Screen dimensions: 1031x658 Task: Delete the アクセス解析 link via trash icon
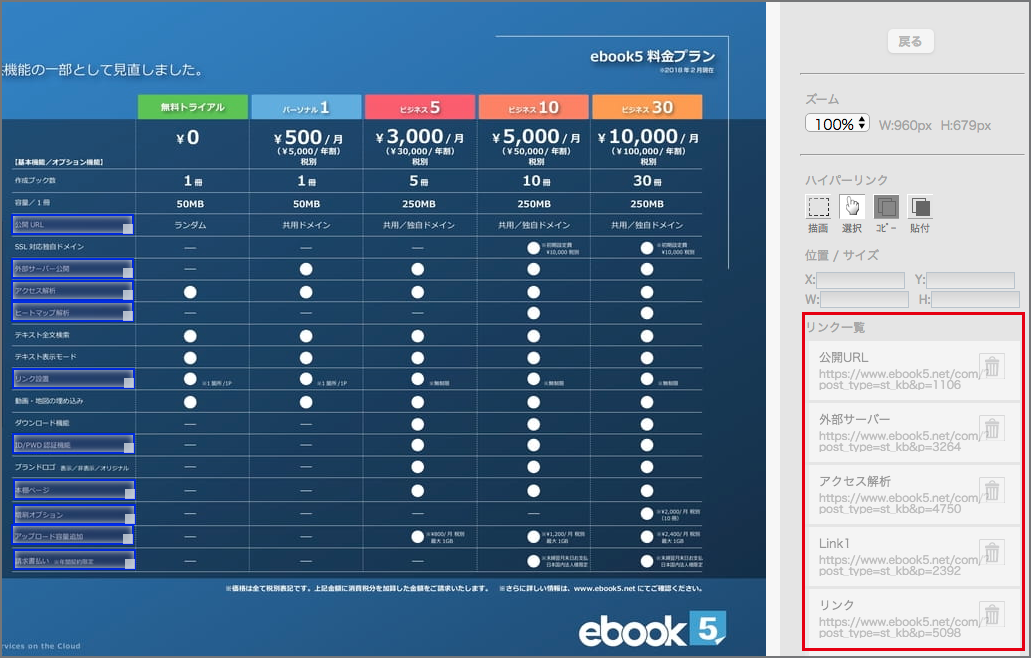(992, 490)
